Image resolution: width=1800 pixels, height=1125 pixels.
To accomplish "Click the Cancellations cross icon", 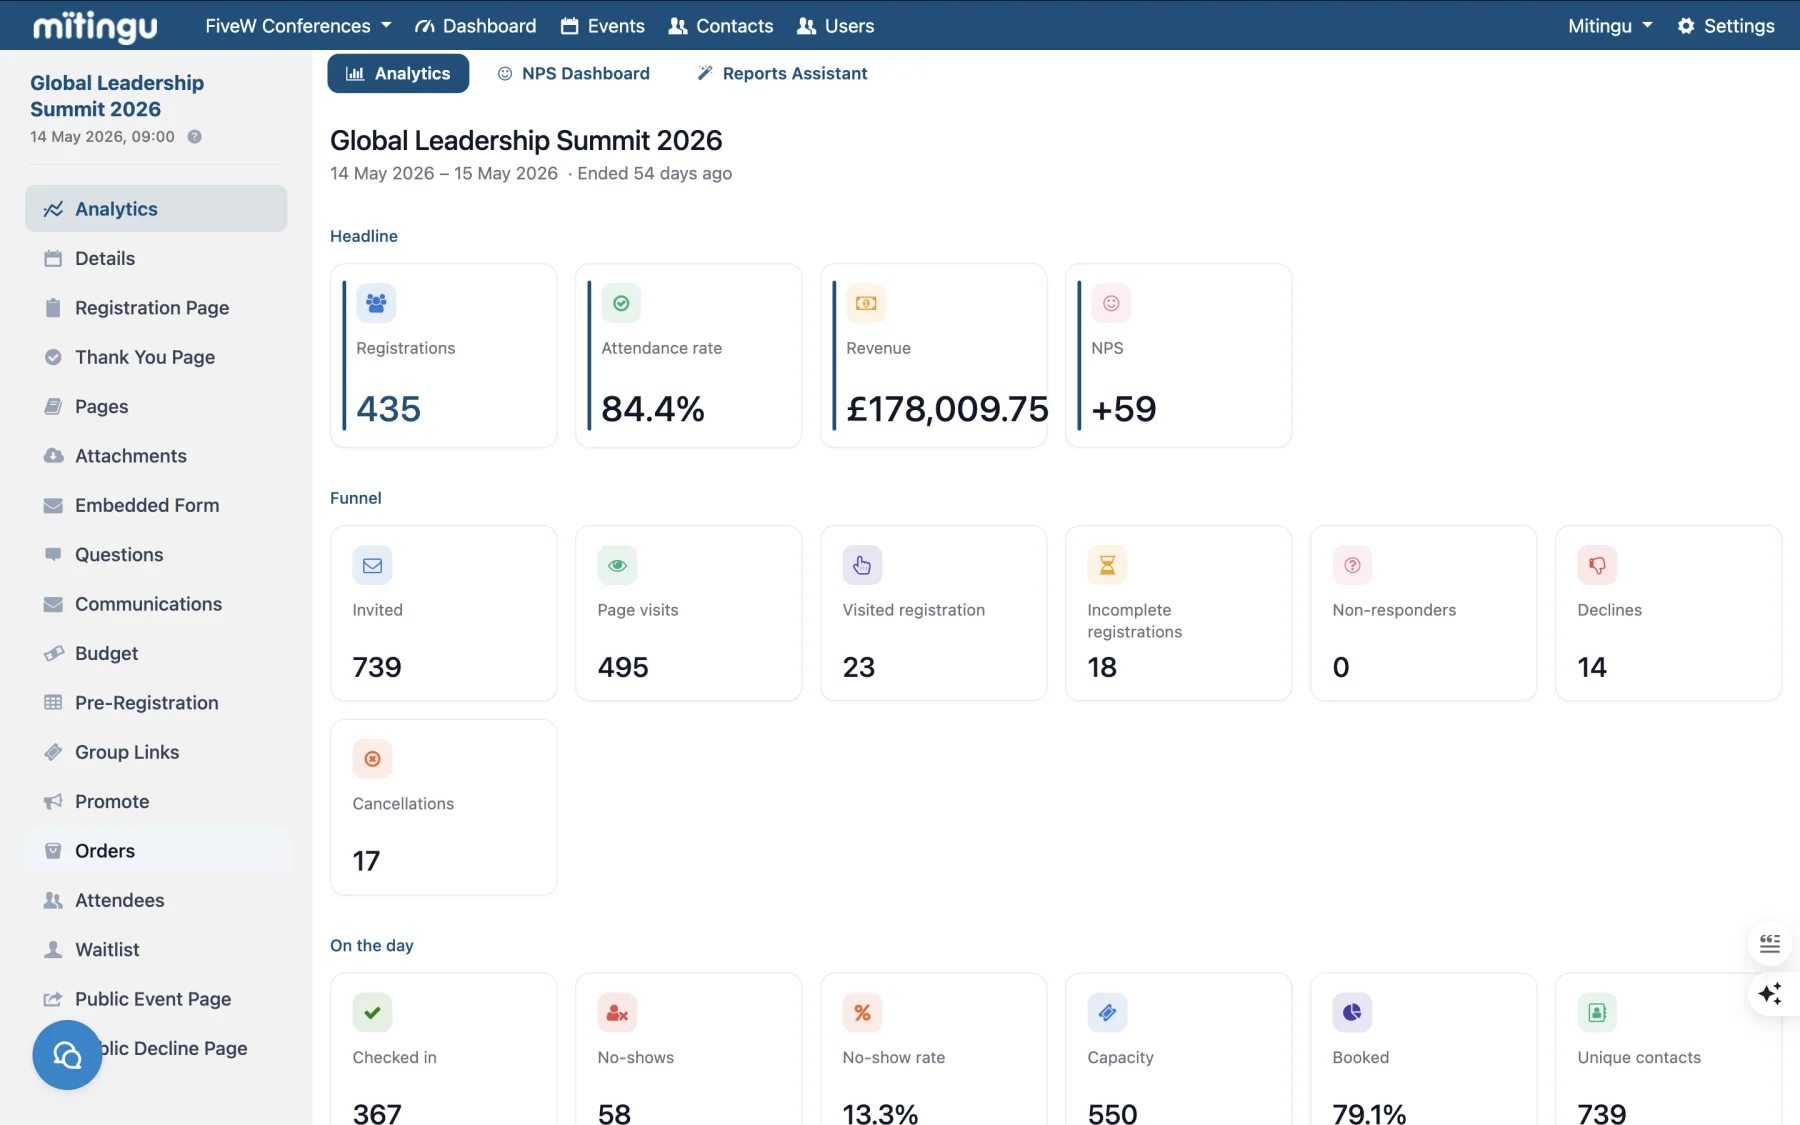I will [372, 759].
